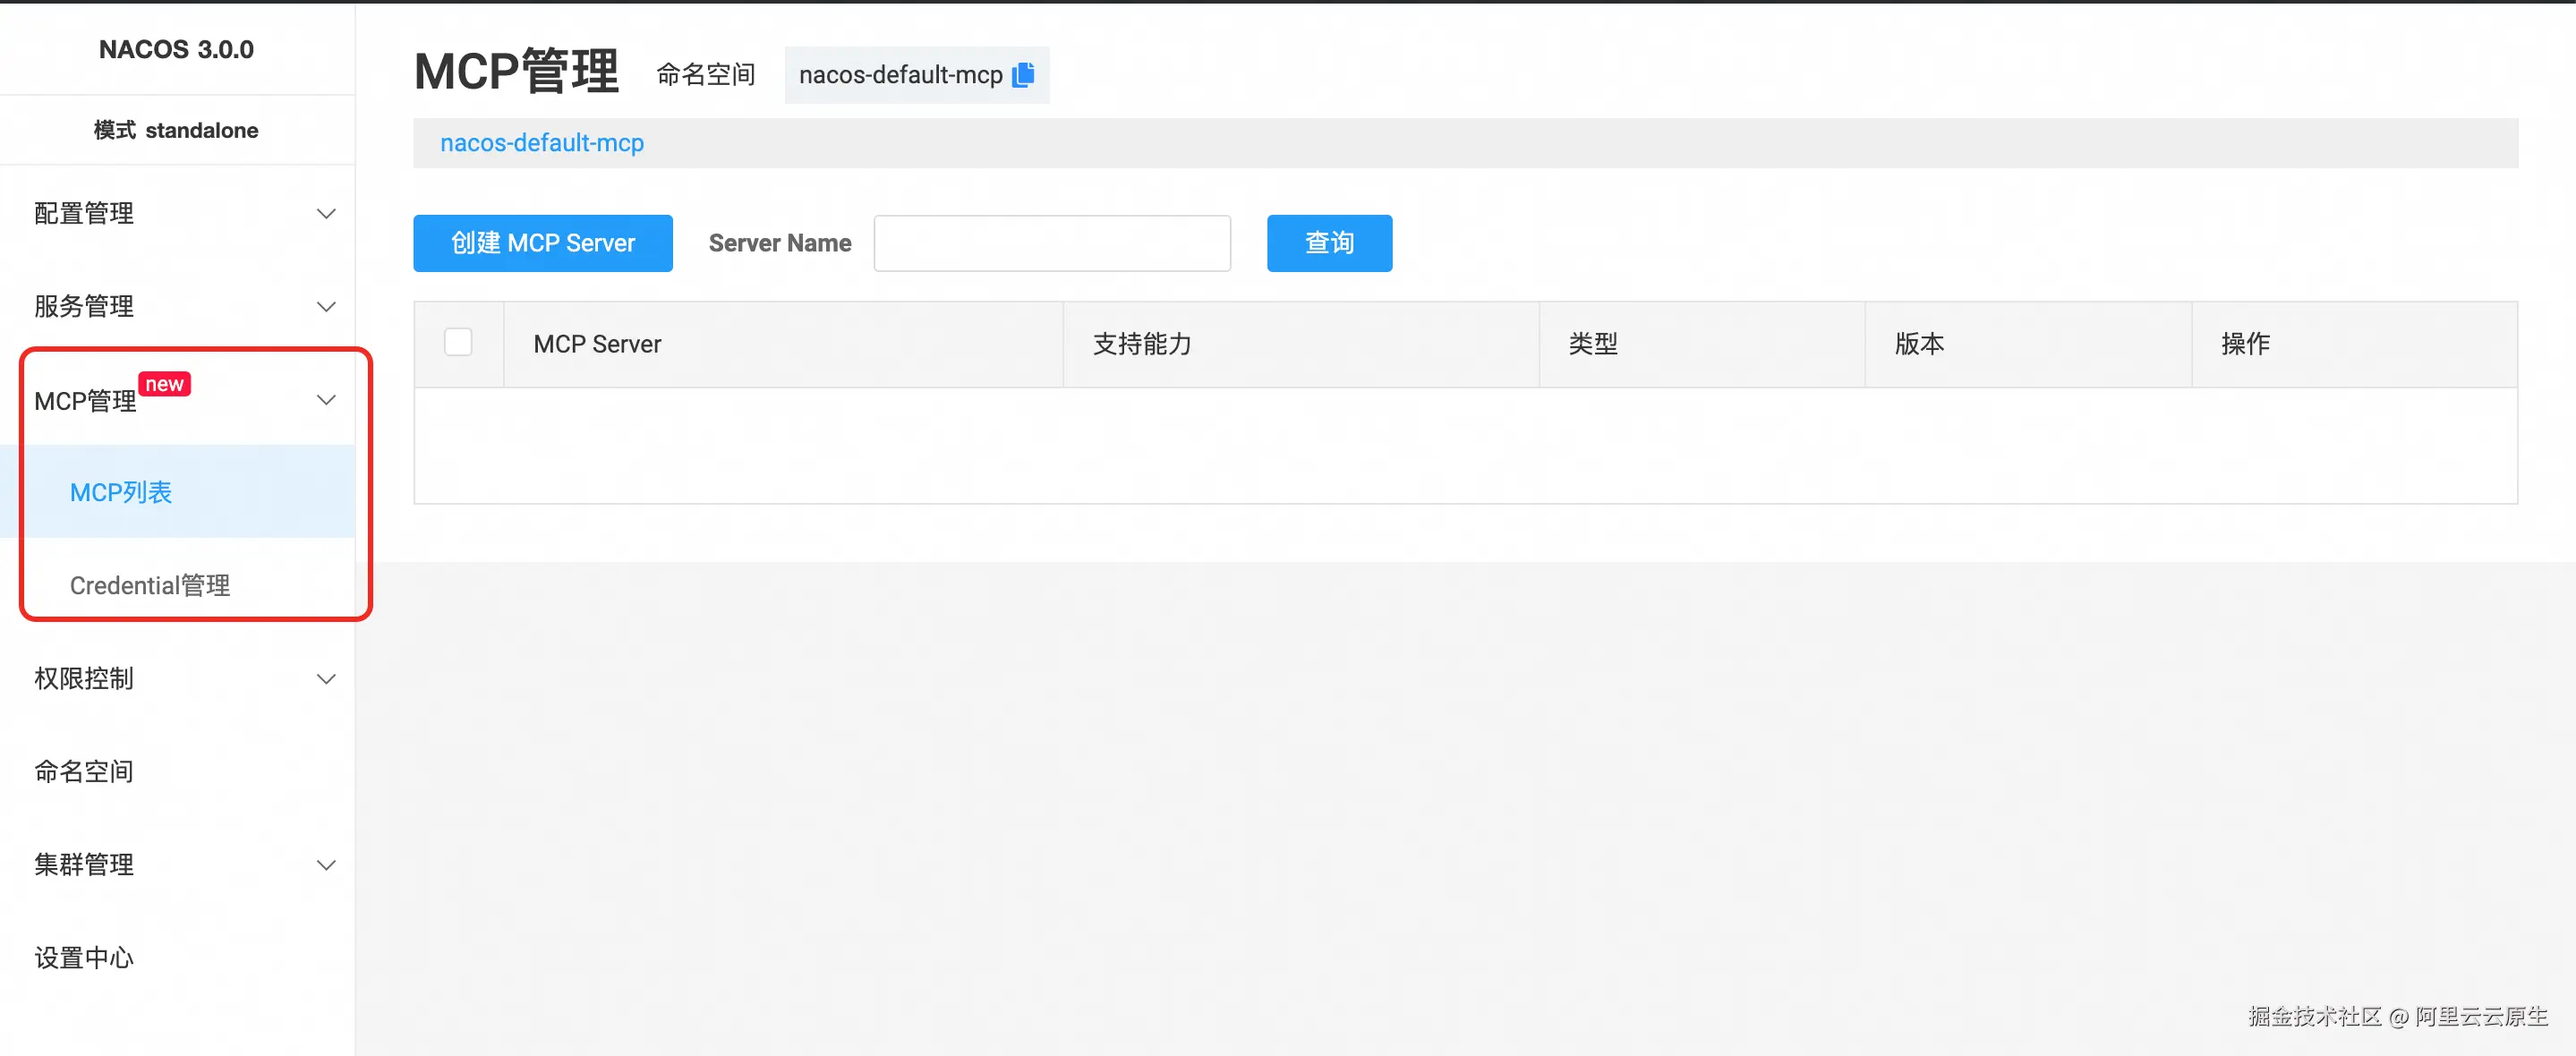This screenshot has width=2576, height=1056.
Task: Expand the 集群管理 menu chevron
Action: 326,865
